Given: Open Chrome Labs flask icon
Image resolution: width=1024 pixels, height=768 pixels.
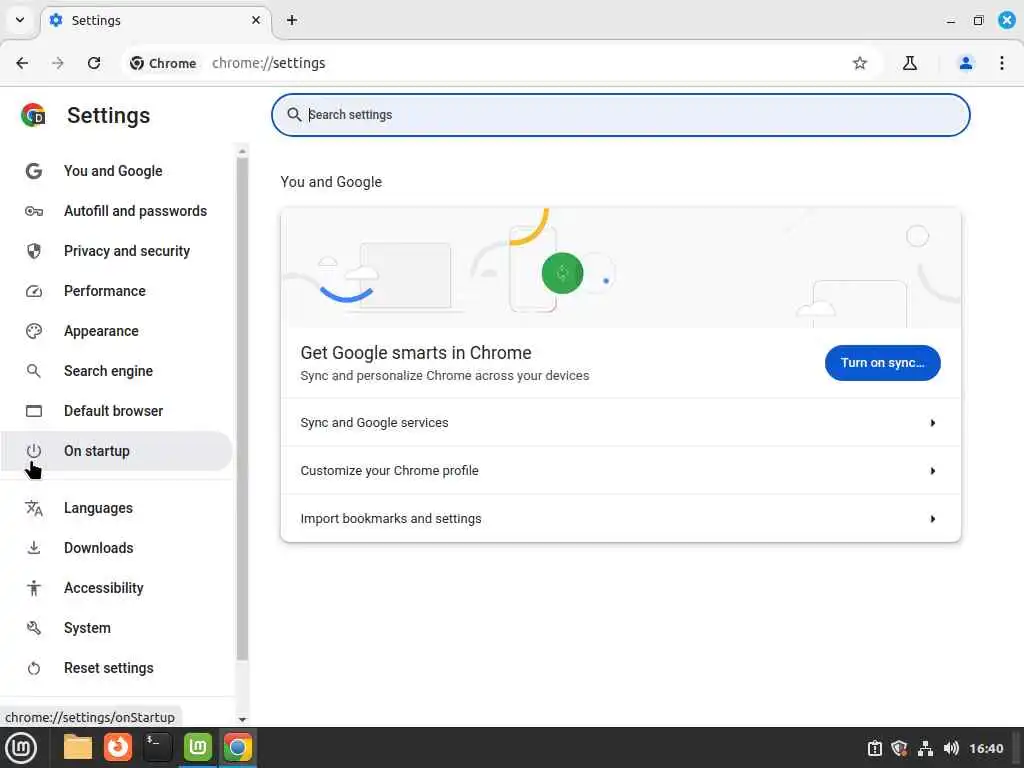Looking at the screenshot, I should (x=910, y=63).
